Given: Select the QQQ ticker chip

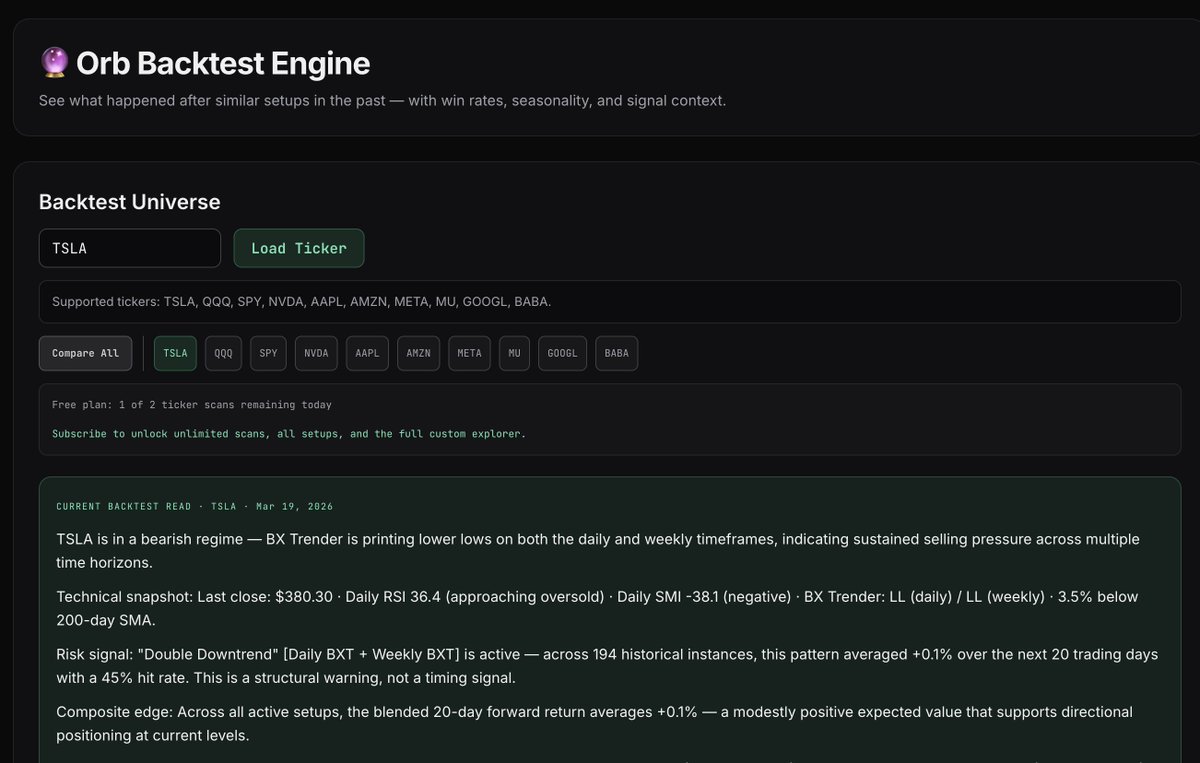Looking at the screenshot, I should [223, 353].
